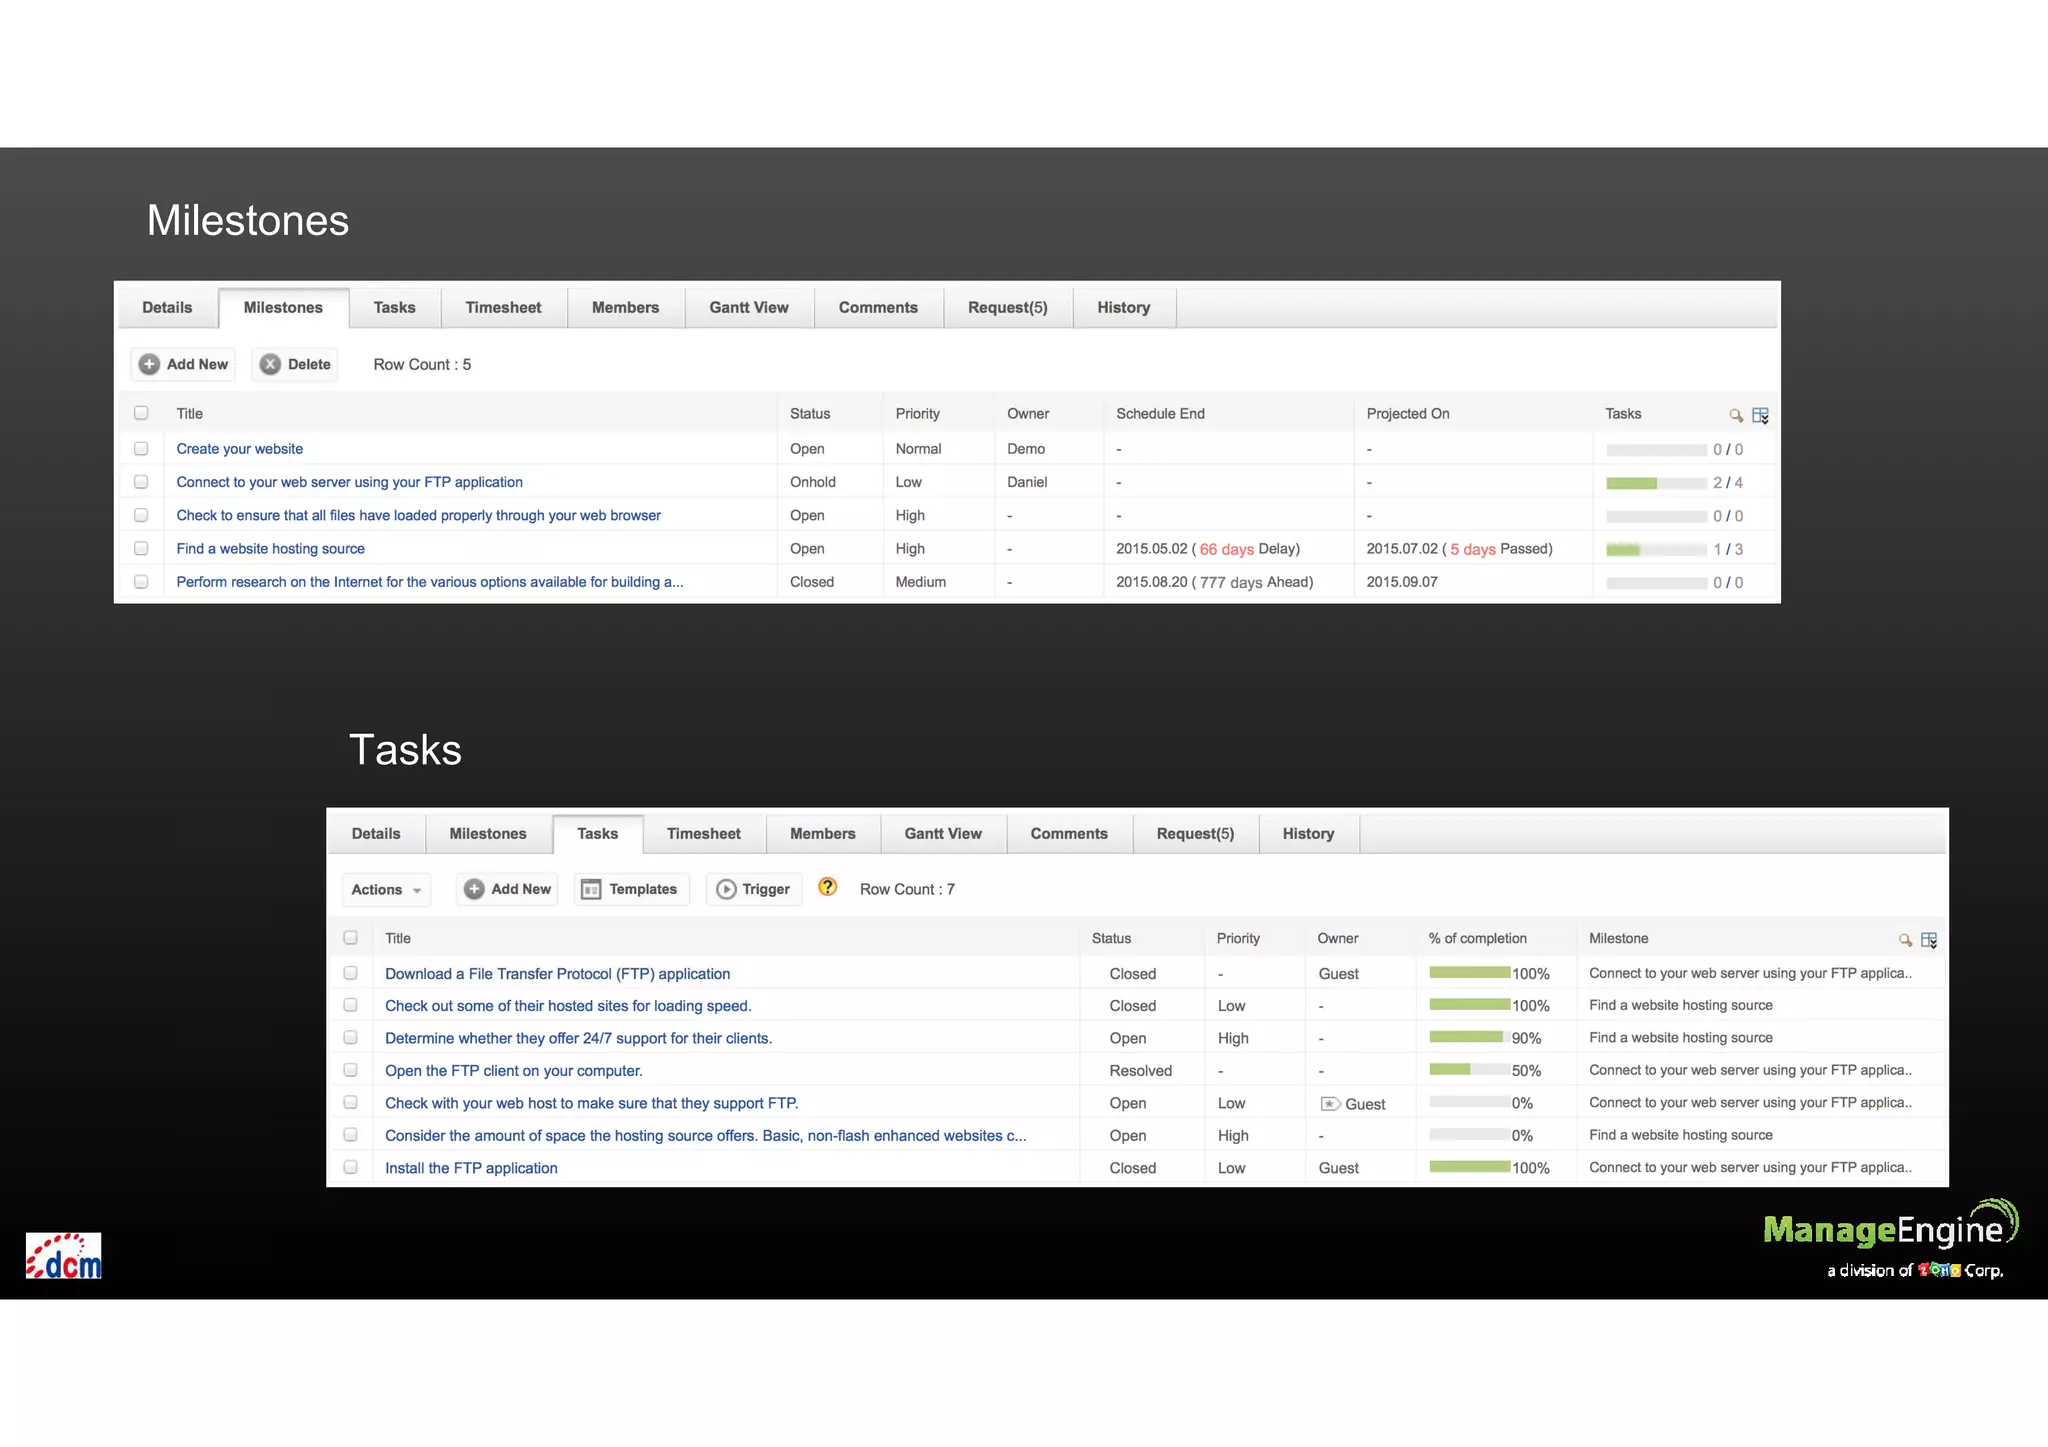The width and height of the screenshot is (2048, 1447).
Task: Check the 'Install the FTP application' task checkbox
Action: coord(350,1167)
